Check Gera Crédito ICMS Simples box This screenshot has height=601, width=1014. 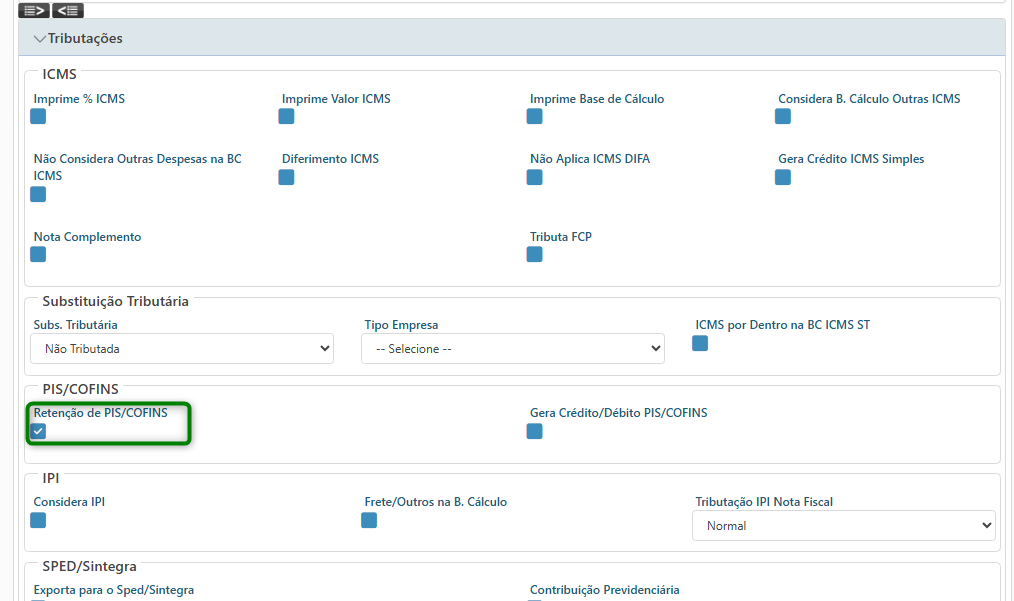[783, 177]
